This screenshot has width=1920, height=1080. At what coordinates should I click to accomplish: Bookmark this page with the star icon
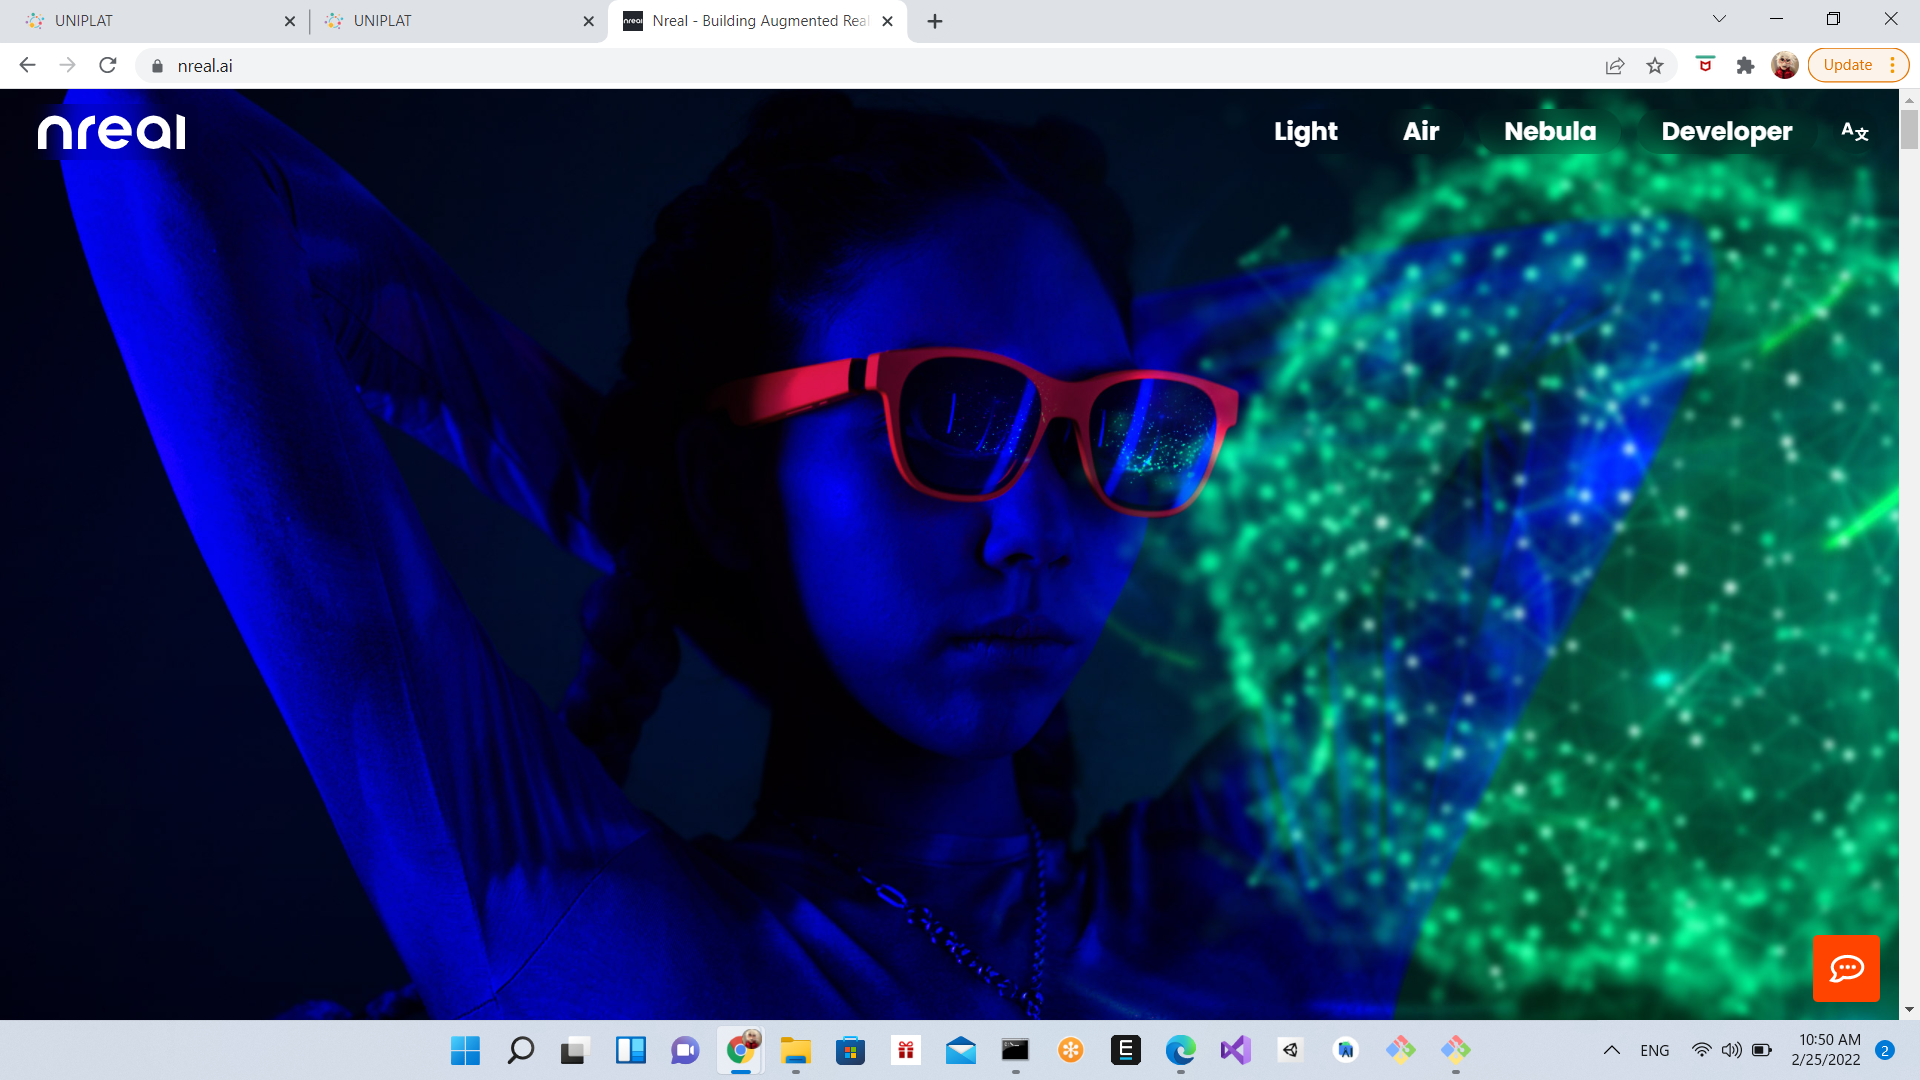tap(1655, 65)
